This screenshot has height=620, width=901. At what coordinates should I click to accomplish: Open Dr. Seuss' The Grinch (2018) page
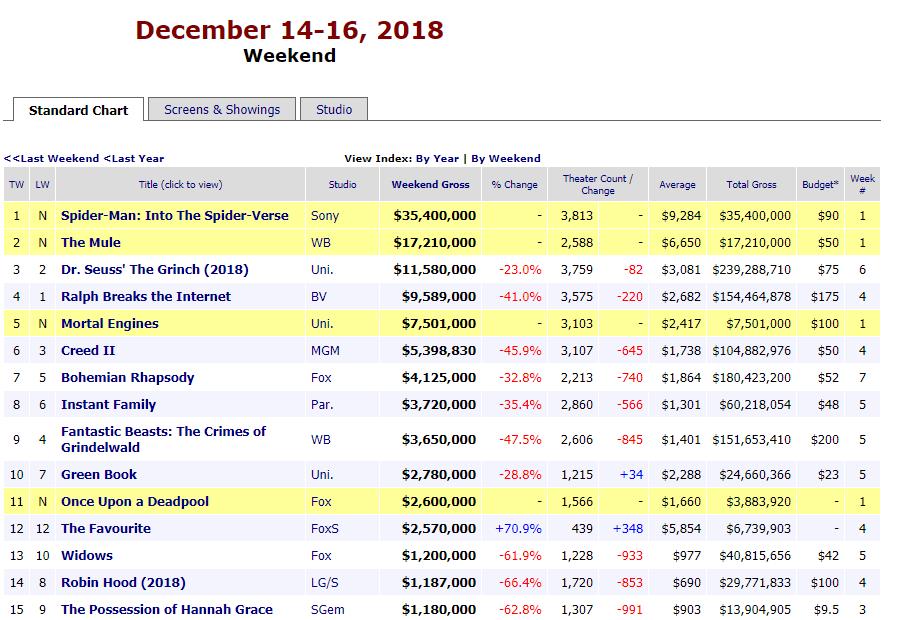[154, 269]
